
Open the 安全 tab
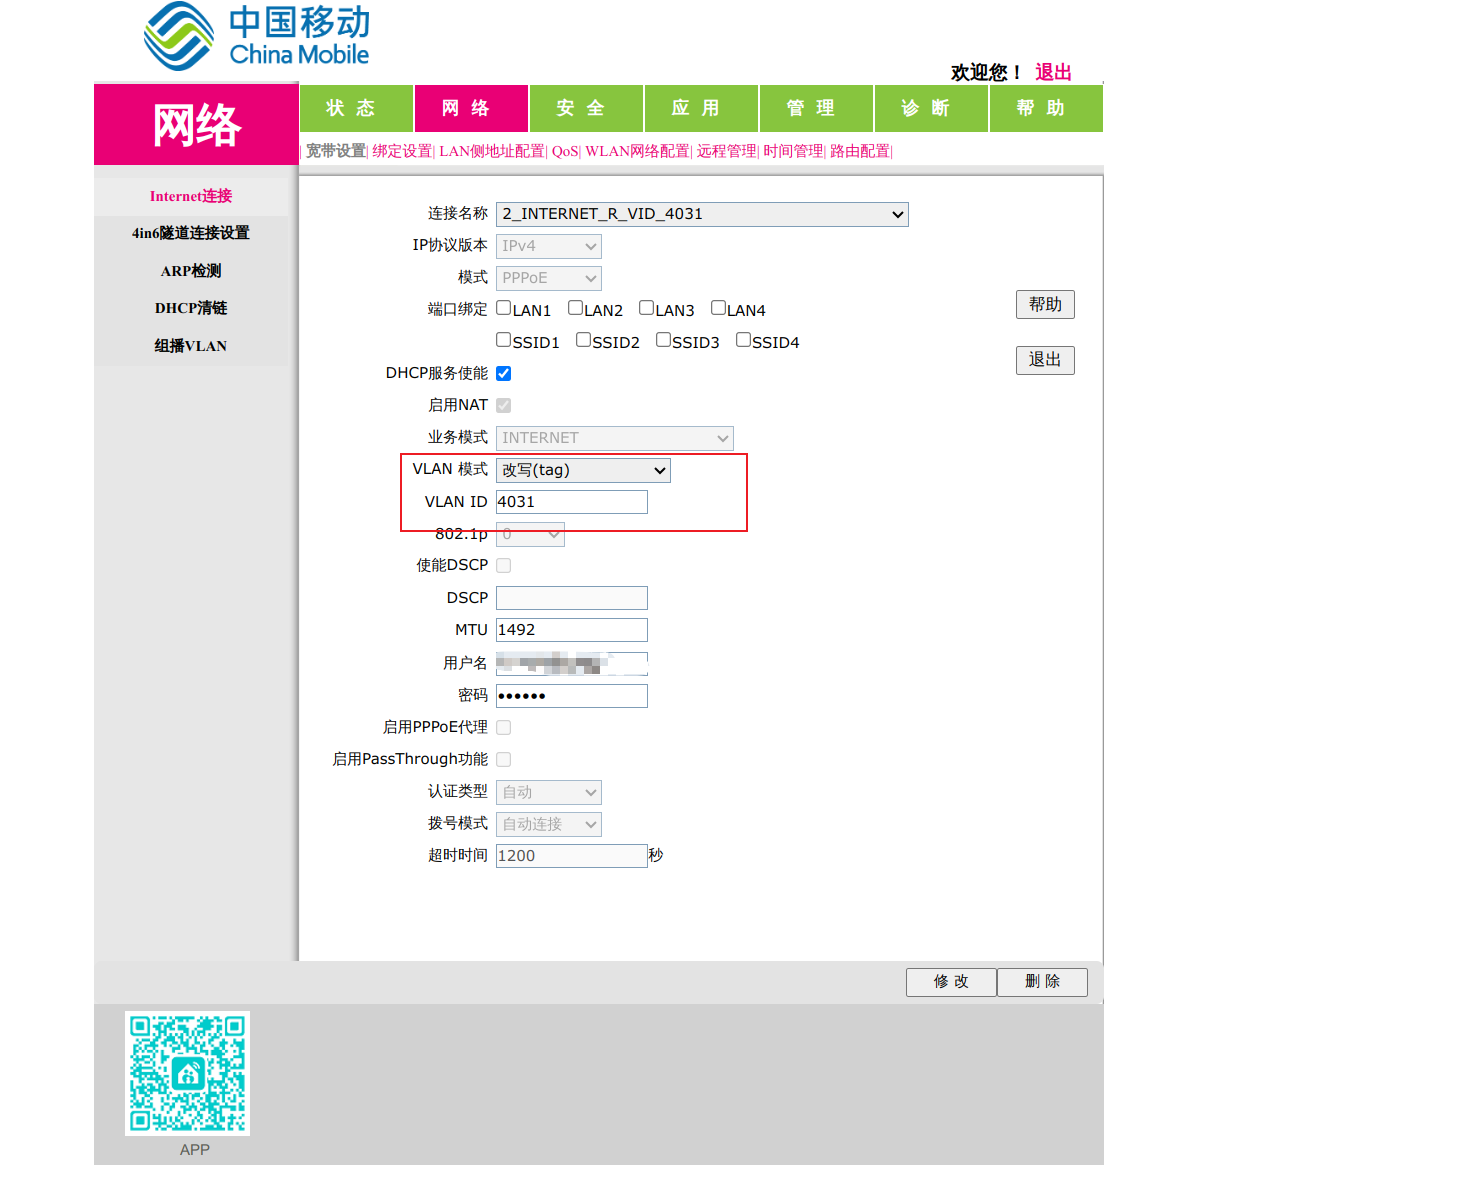coord(586,108)
